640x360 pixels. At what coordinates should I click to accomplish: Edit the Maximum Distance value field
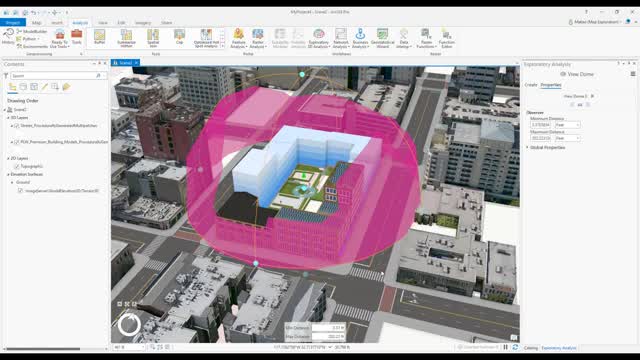[x=540, y=138]
